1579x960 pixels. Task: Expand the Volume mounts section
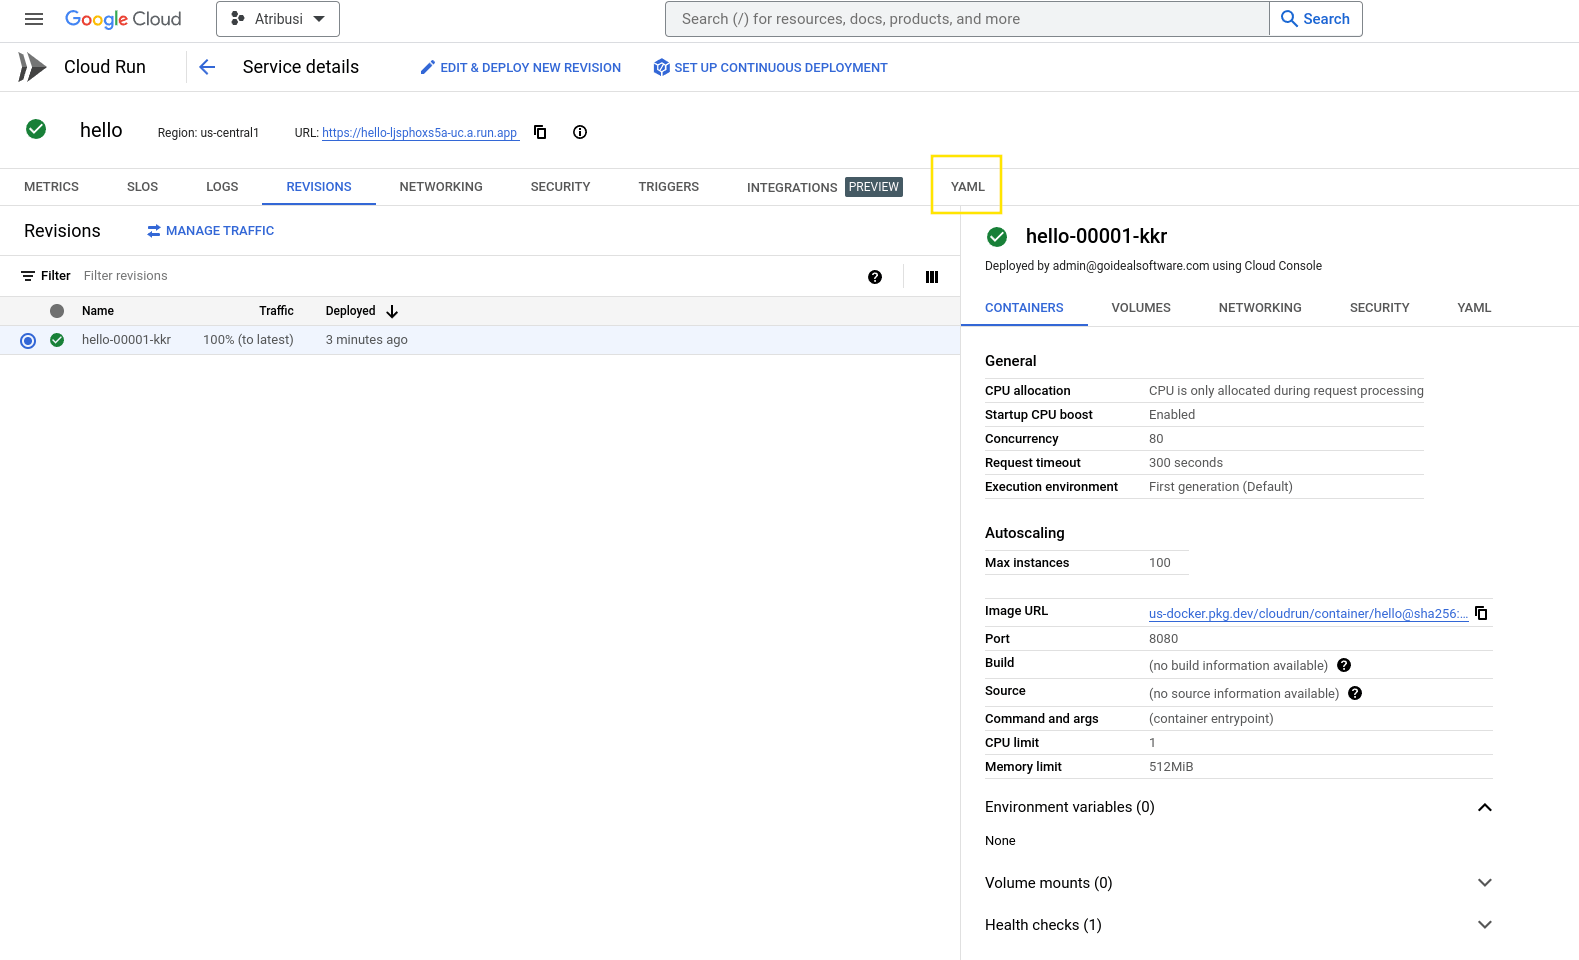pyautogui.click(x=1485, y=883)
